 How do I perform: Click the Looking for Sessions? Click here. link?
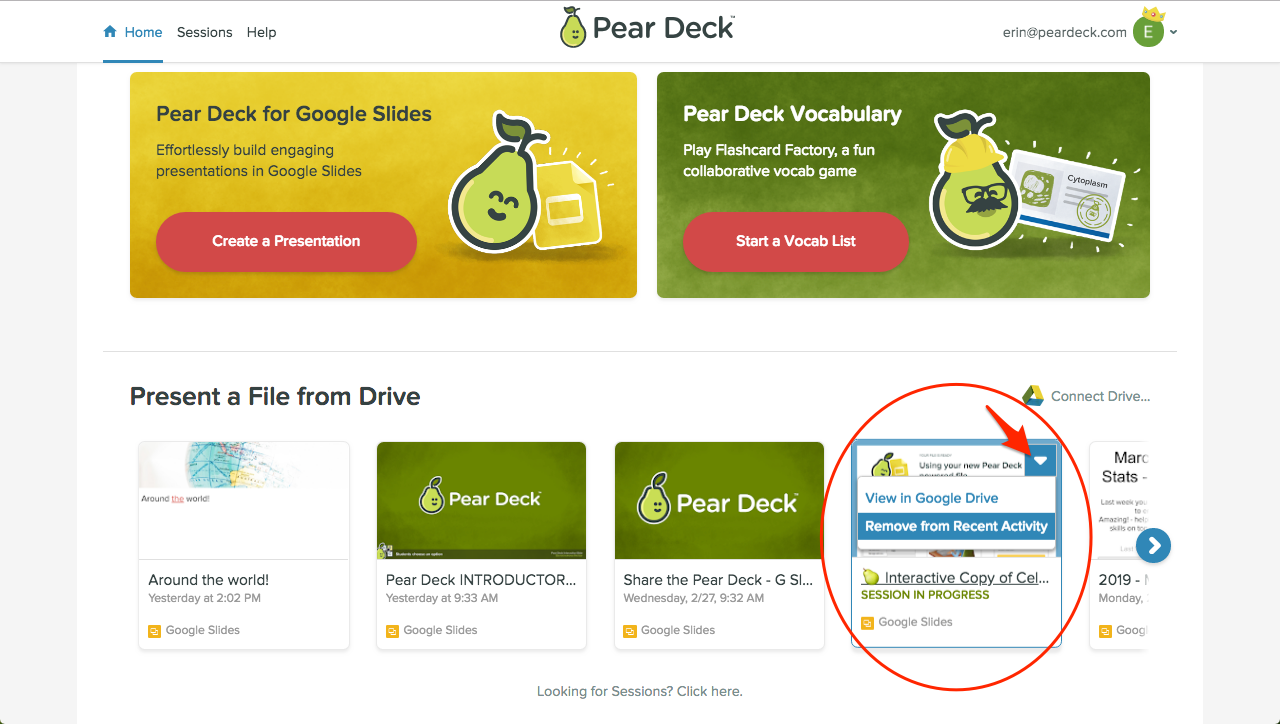click(x=640, y=691)
